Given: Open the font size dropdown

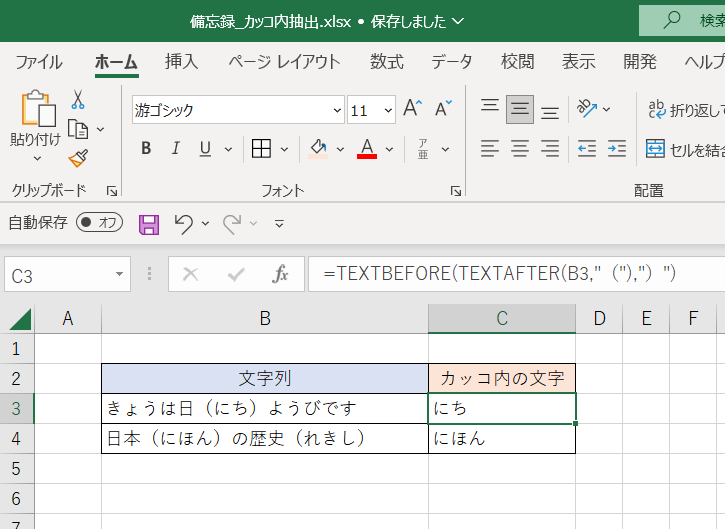Looking at the screenshot, I should [388, 110].
